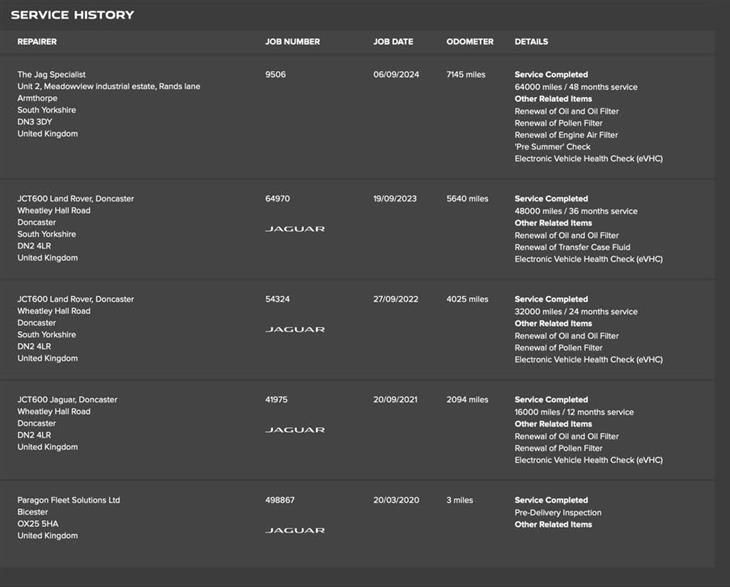Click job number 9506

tap(276, 74)
